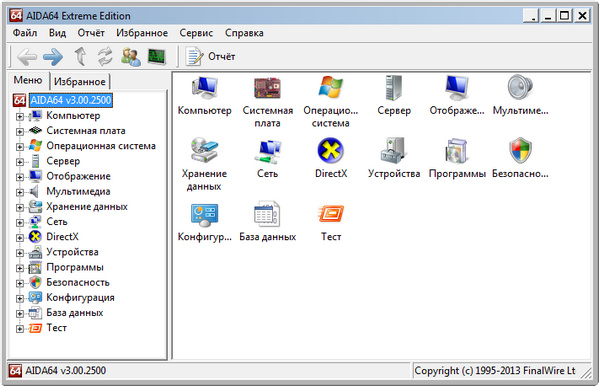
Task: Open the Хранение данных icon in the right pane
Action: click(204, 151)
